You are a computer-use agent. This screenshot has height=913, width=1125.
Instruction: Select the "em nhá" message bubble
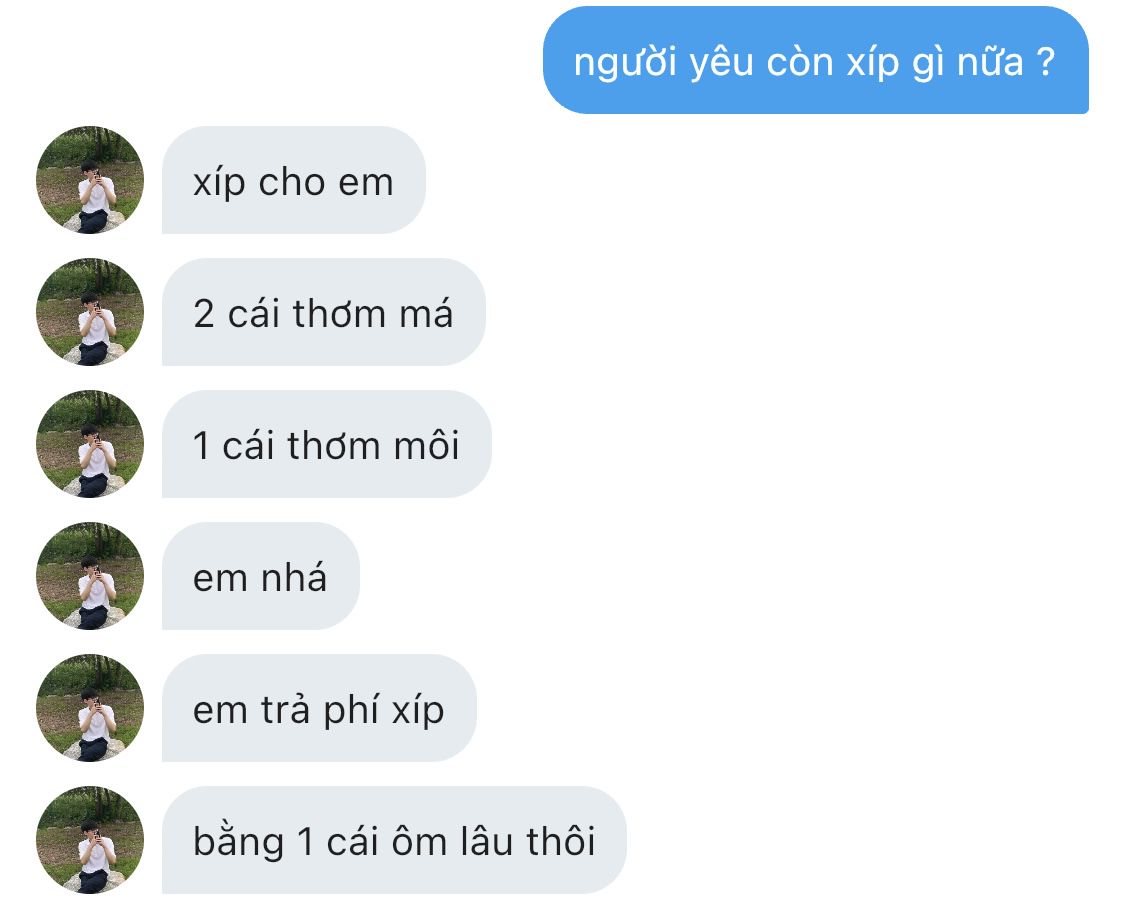pos(261,576)
